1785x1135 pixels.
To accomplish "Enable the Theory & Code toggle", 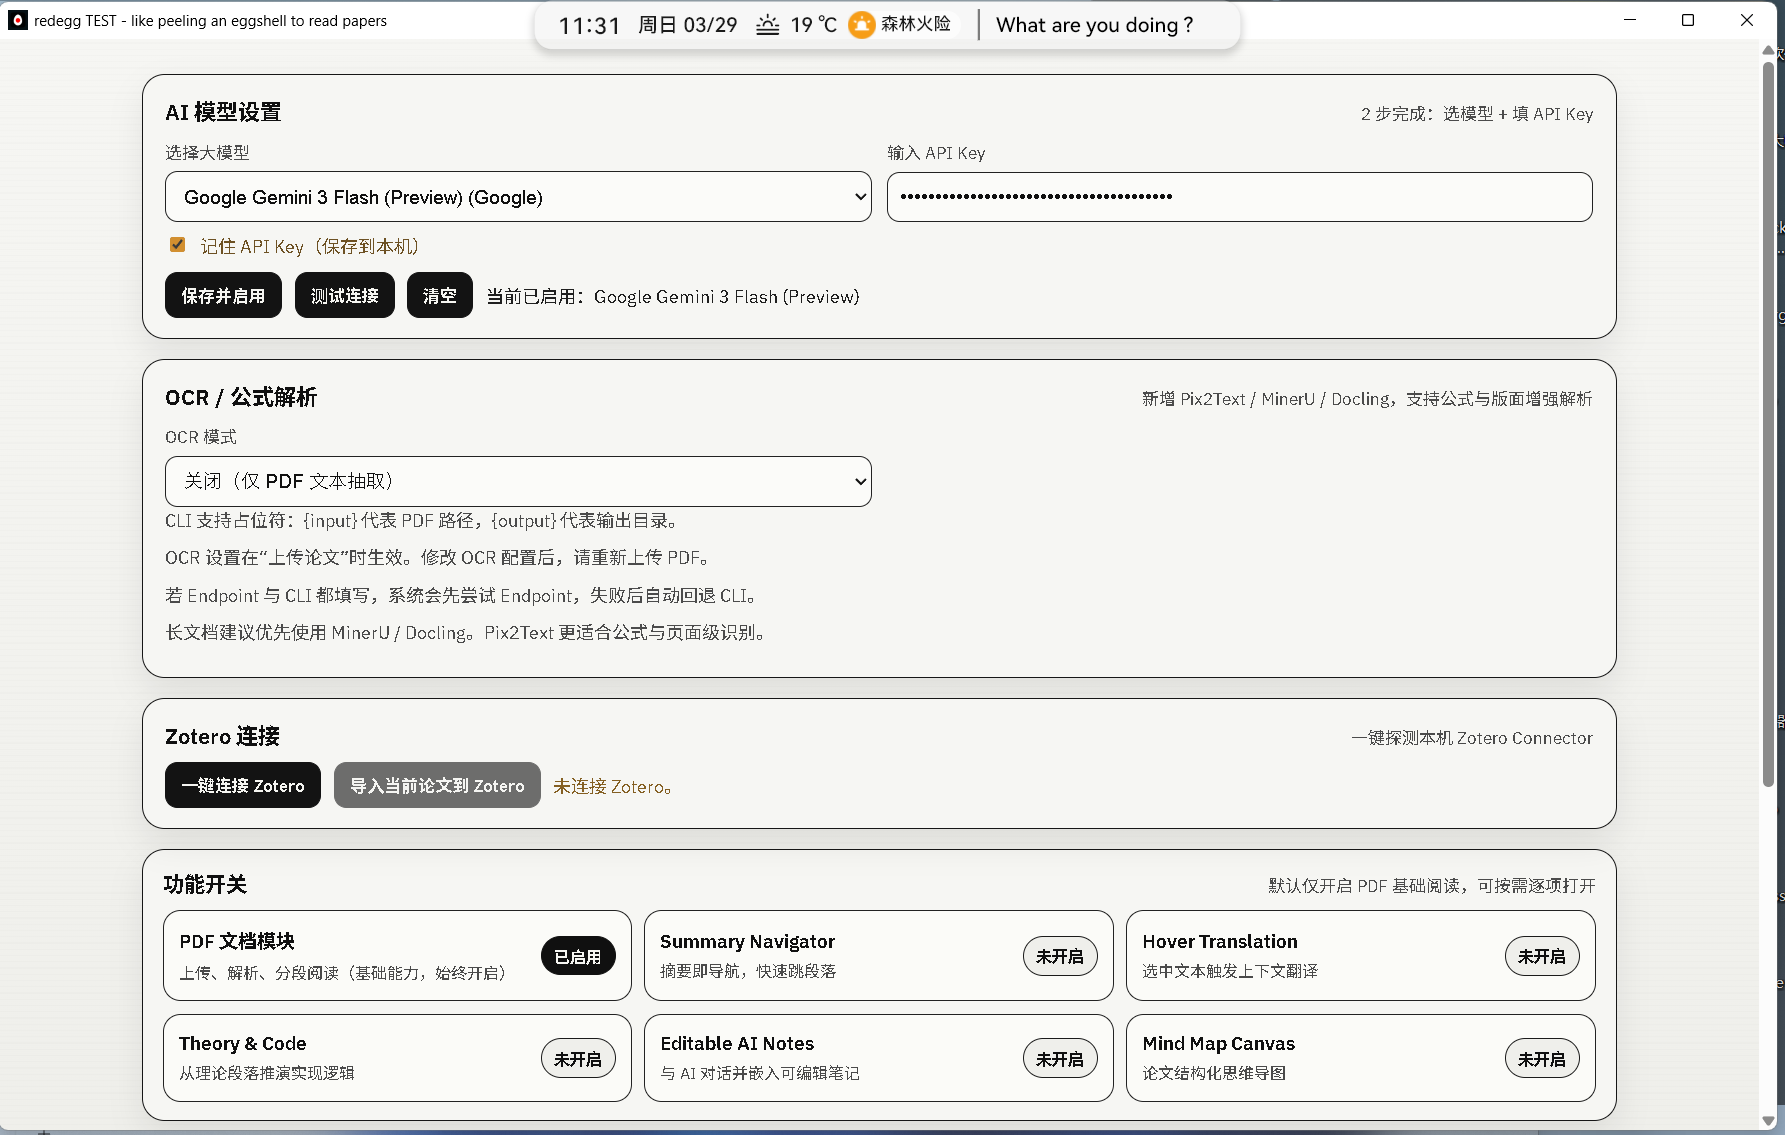I will (x=577, y=1059).
